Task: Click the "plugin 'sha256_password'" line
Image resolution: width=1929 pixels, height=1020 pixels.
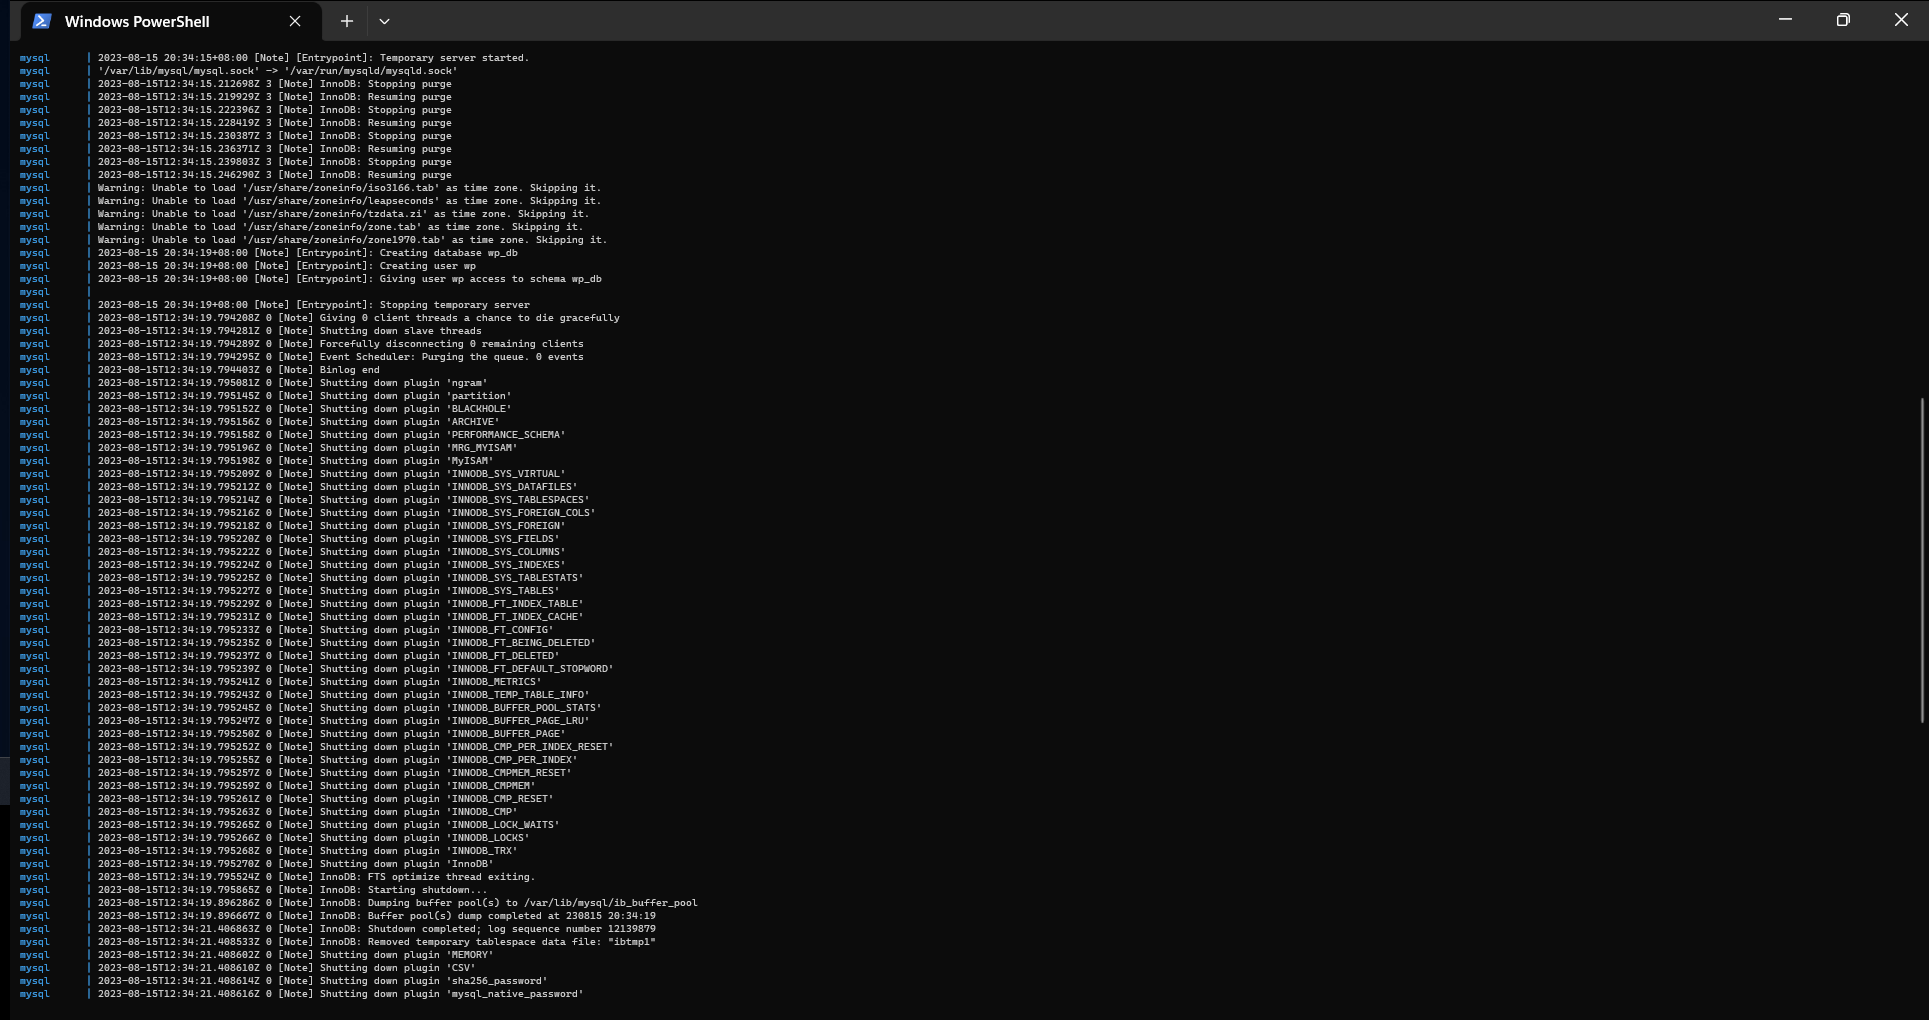Action: pyautogui.click(x=322, y=981)
